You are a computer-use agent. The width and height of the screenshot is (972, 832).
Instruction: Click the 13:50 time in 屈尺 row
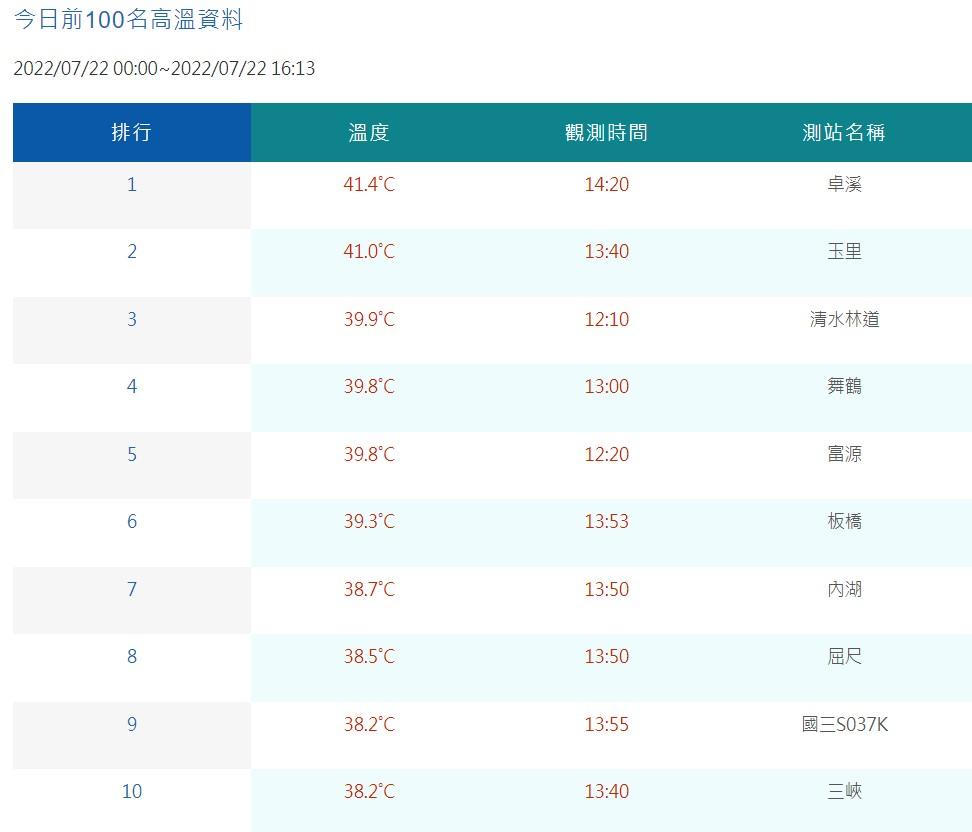point(606,656)
